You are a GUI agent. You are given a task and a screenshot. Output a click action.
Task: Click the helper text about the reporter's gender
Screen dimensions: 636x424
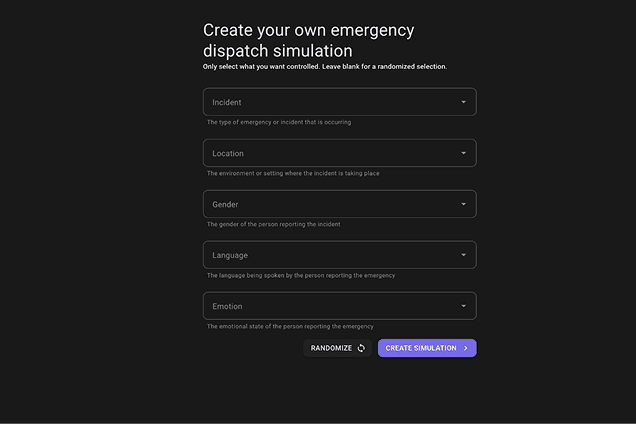tap(274, 224)
